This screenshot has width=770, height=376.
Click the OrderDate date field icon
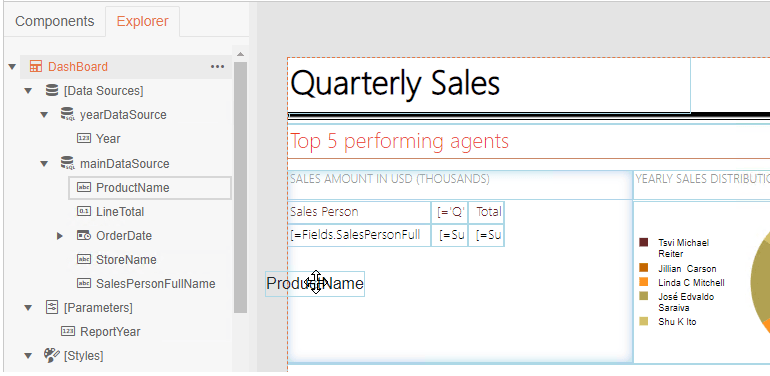tap(83, 236)
